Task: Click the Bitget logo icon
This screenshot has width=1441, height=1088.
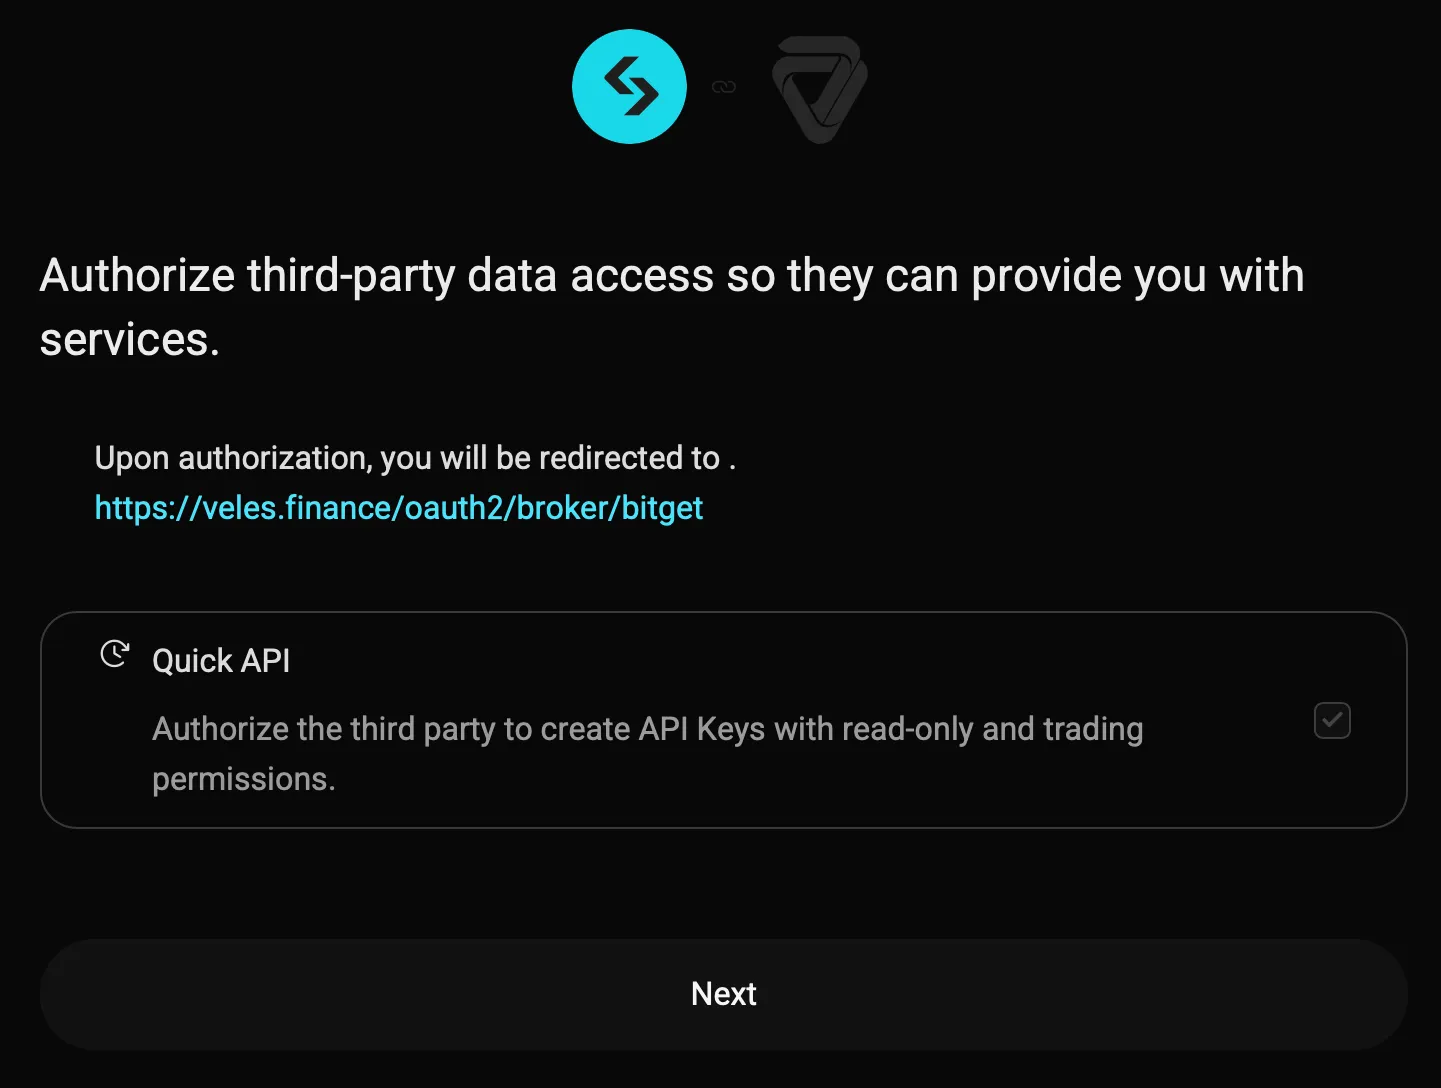Action: (x=629, y=87)
